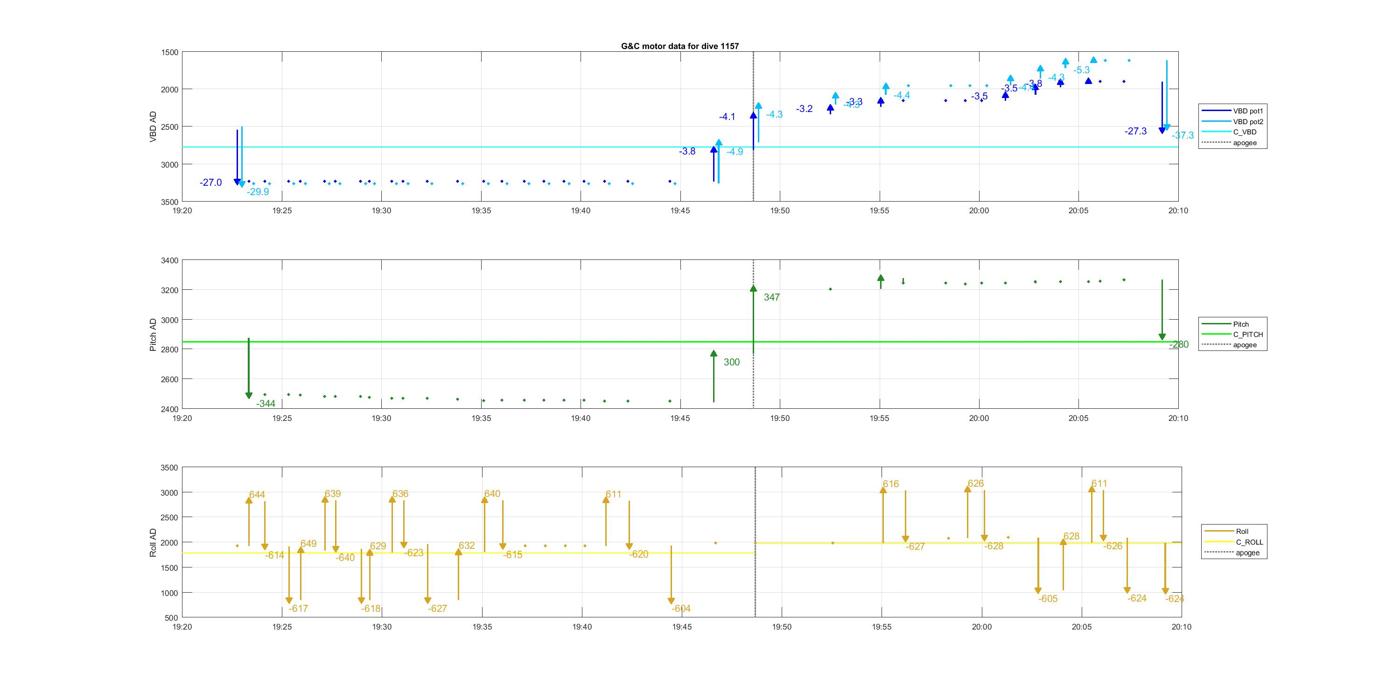The image size is (1400, 693).
Task: Click the '616' roll data label
Action: click(x=890, y=484)
